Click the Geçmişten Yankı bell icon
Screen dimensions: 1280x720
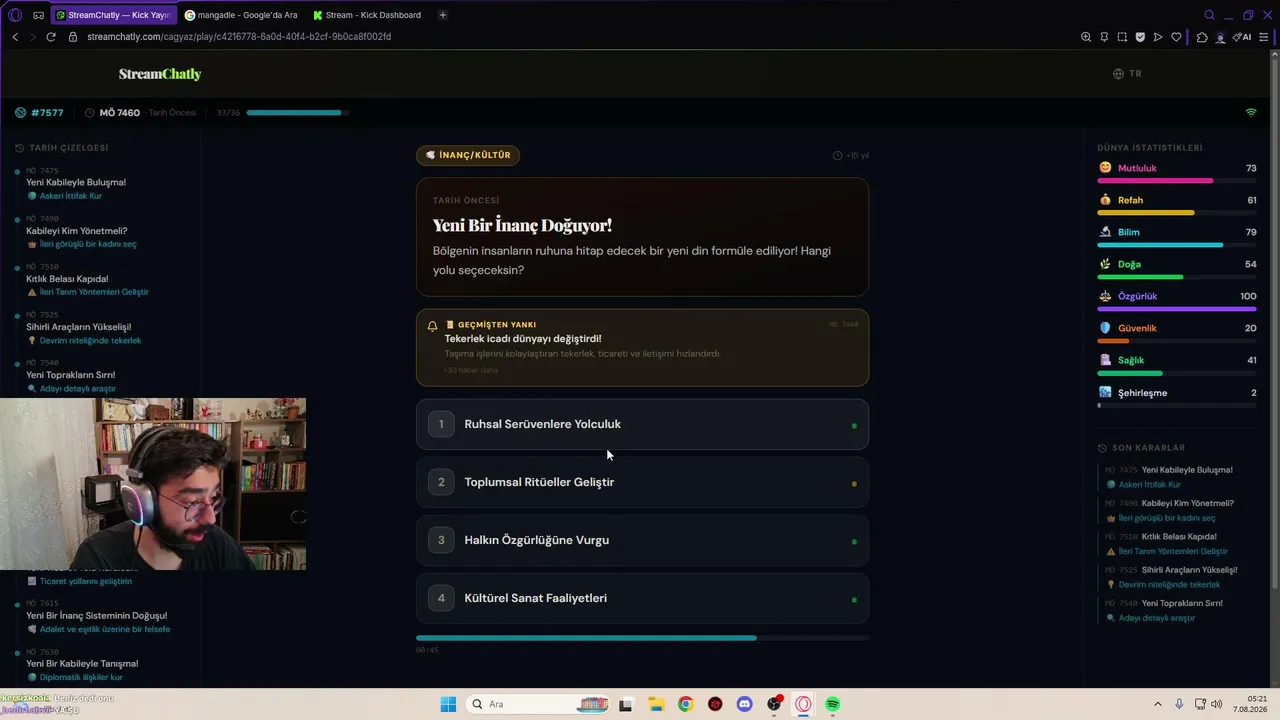(x=432, y=326)
